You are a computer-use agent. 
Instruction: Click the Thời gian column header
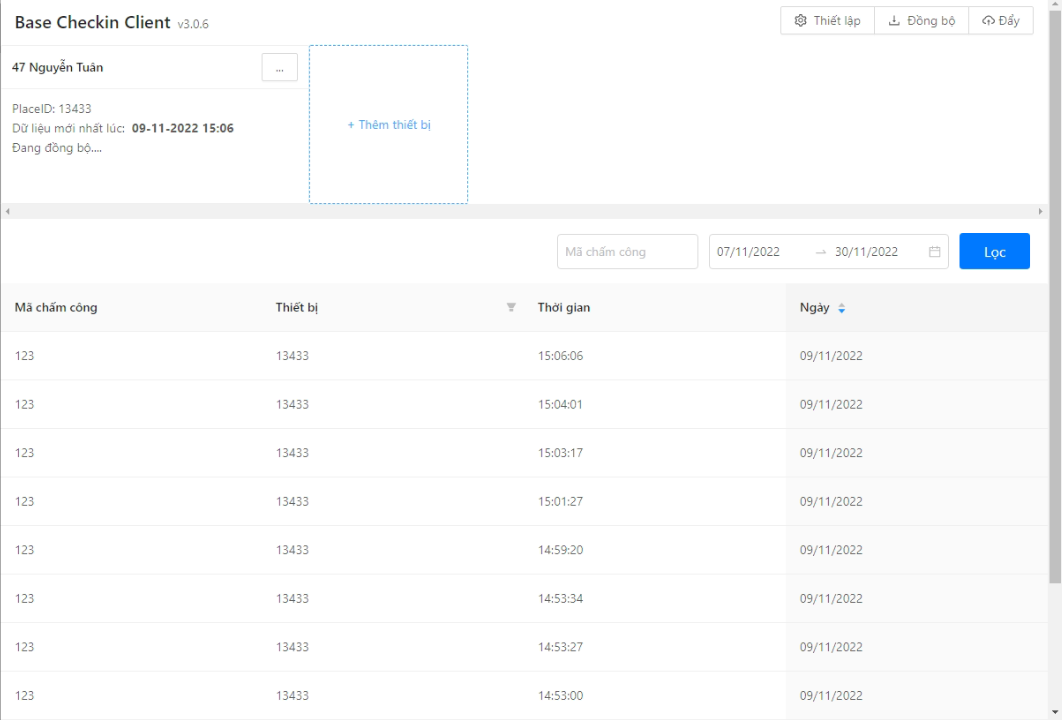pos(564,308)
